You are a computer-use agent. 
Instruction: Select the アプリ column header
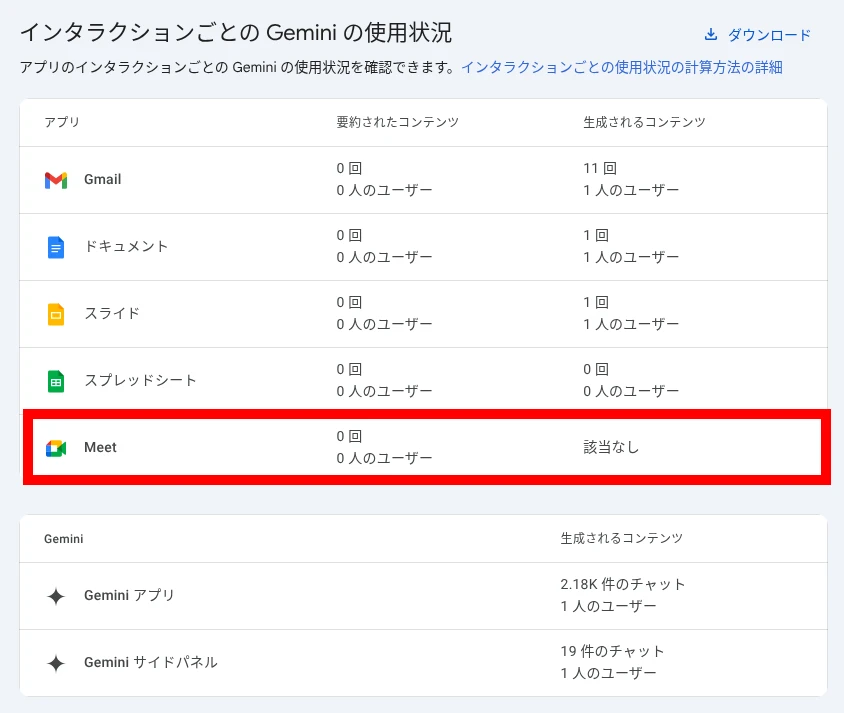click(62, 122)
